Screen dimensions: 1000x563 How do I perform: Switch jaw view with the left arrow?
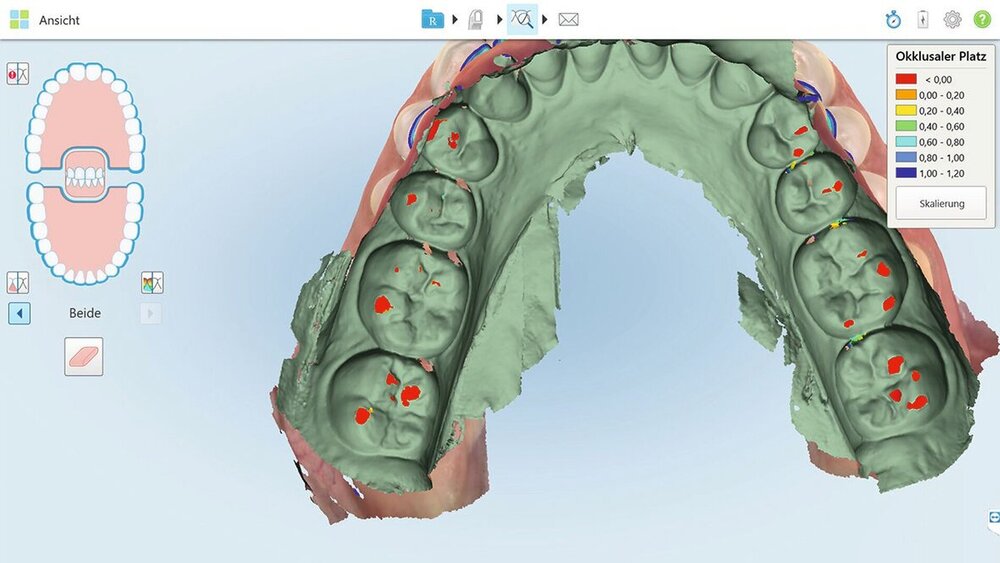(x=19, y=314)
